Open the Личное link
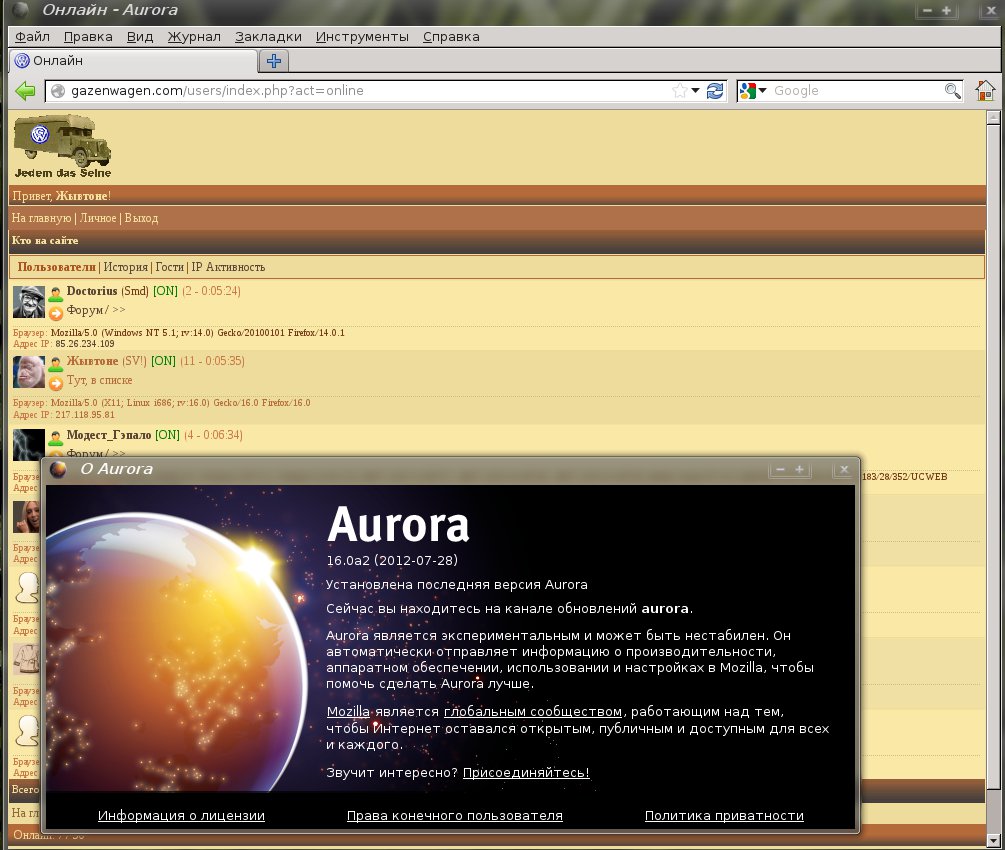Viewport: 1005px width, 850px height. coord(98,218)
